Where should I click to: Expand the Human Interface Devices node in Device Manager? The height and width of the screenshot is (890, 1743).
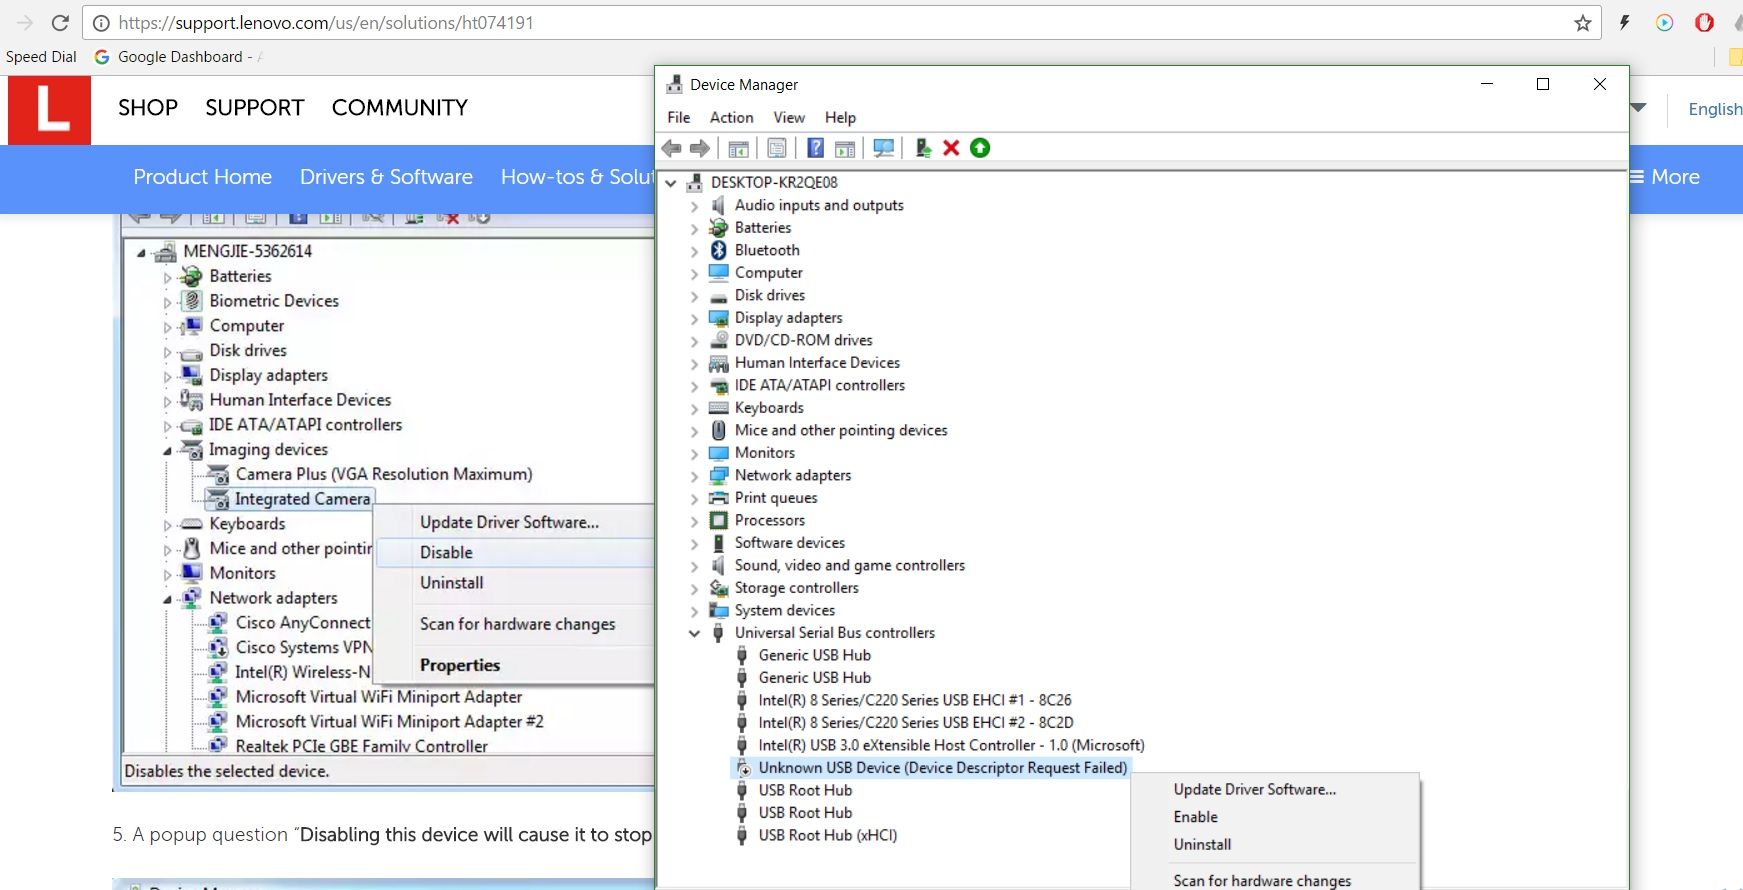[694, 363]
